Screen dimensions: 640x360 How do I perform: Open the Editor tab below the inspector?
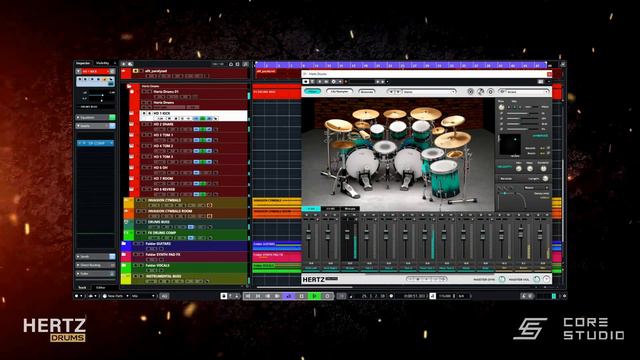100,287
